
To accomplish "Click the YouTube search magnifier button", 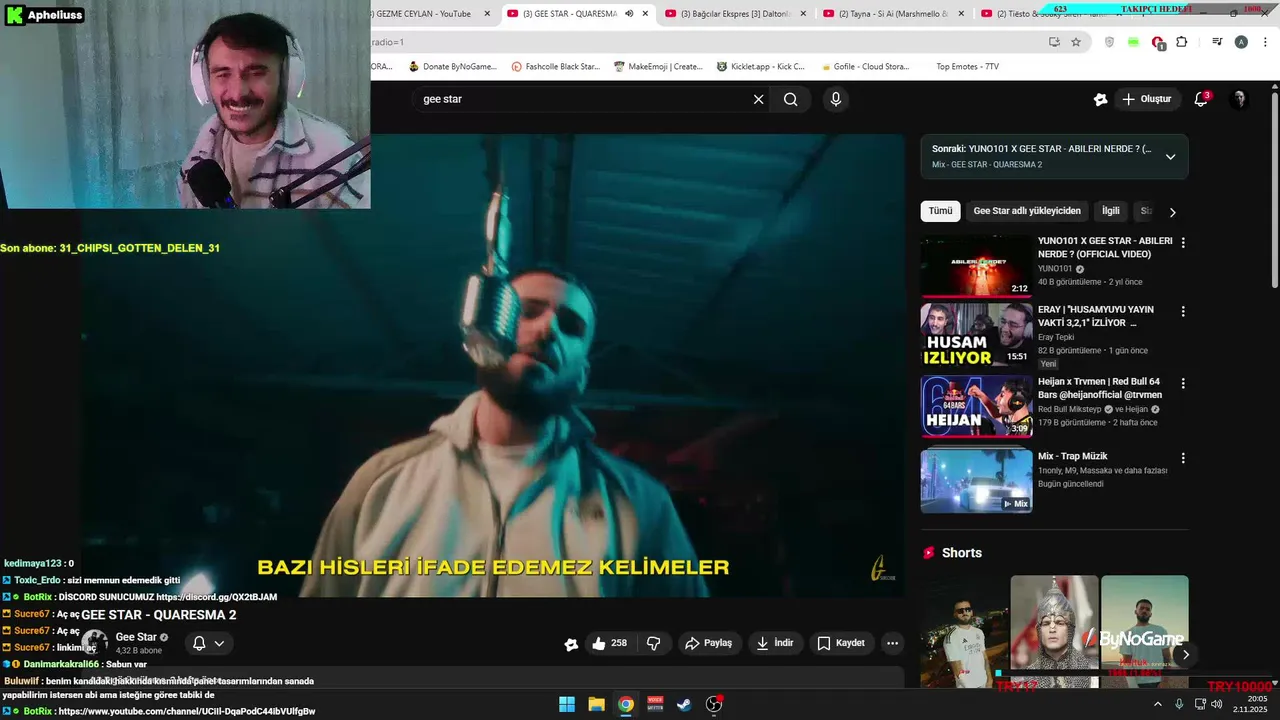I will point(791,99).
